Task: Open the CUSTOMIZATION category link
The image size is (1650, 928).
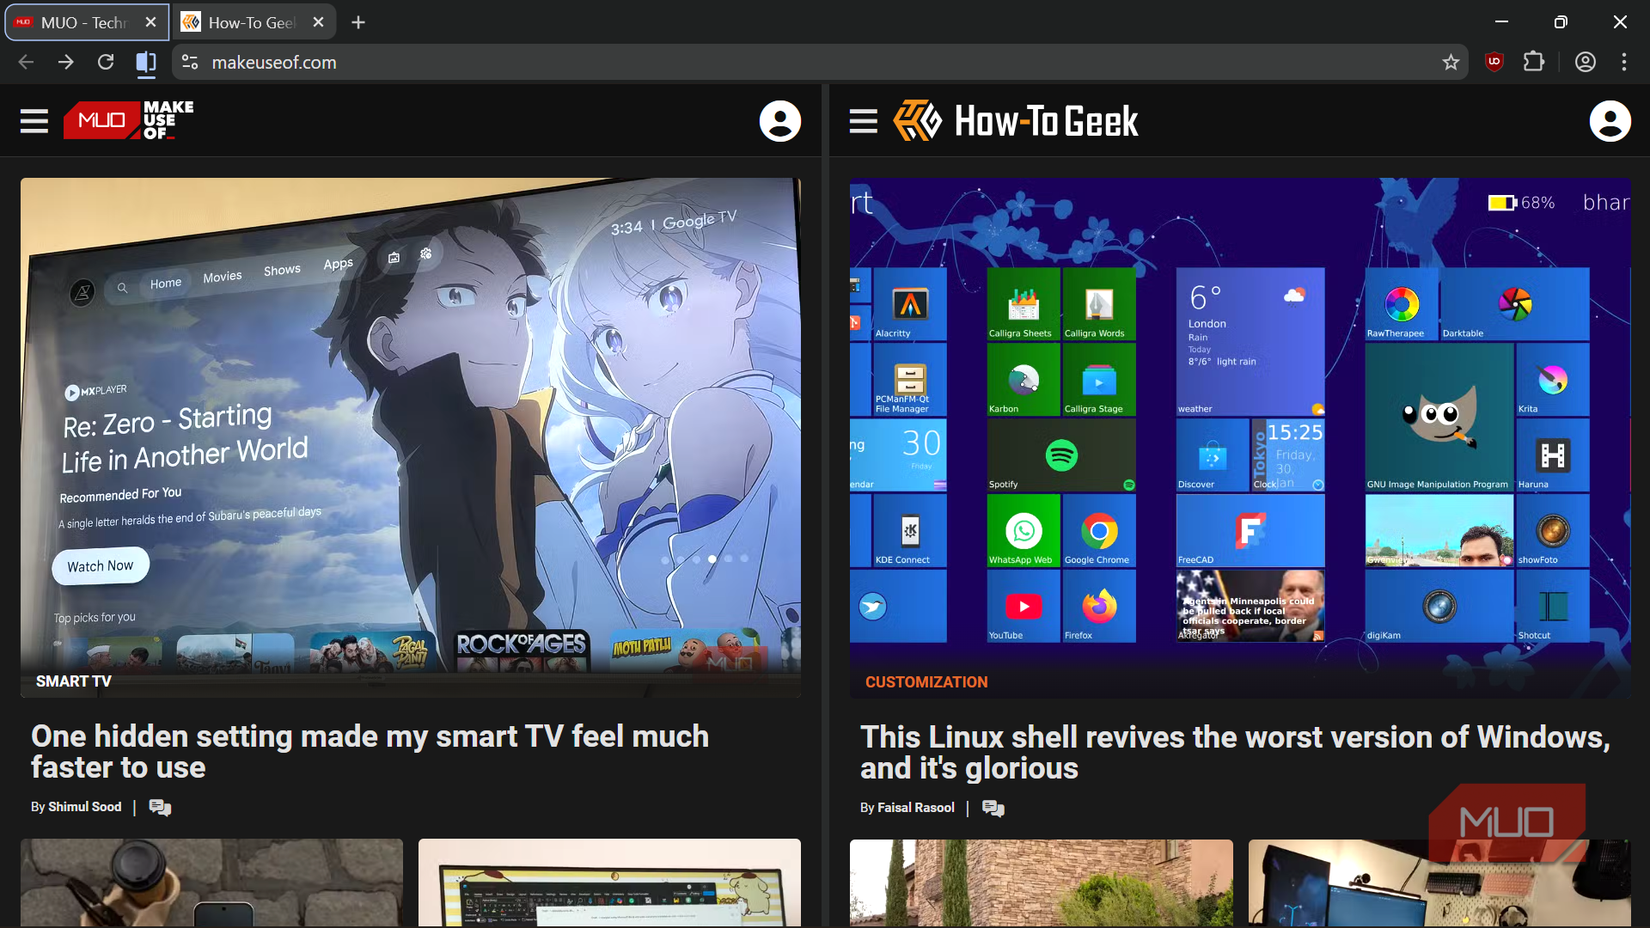Action: 926,681
